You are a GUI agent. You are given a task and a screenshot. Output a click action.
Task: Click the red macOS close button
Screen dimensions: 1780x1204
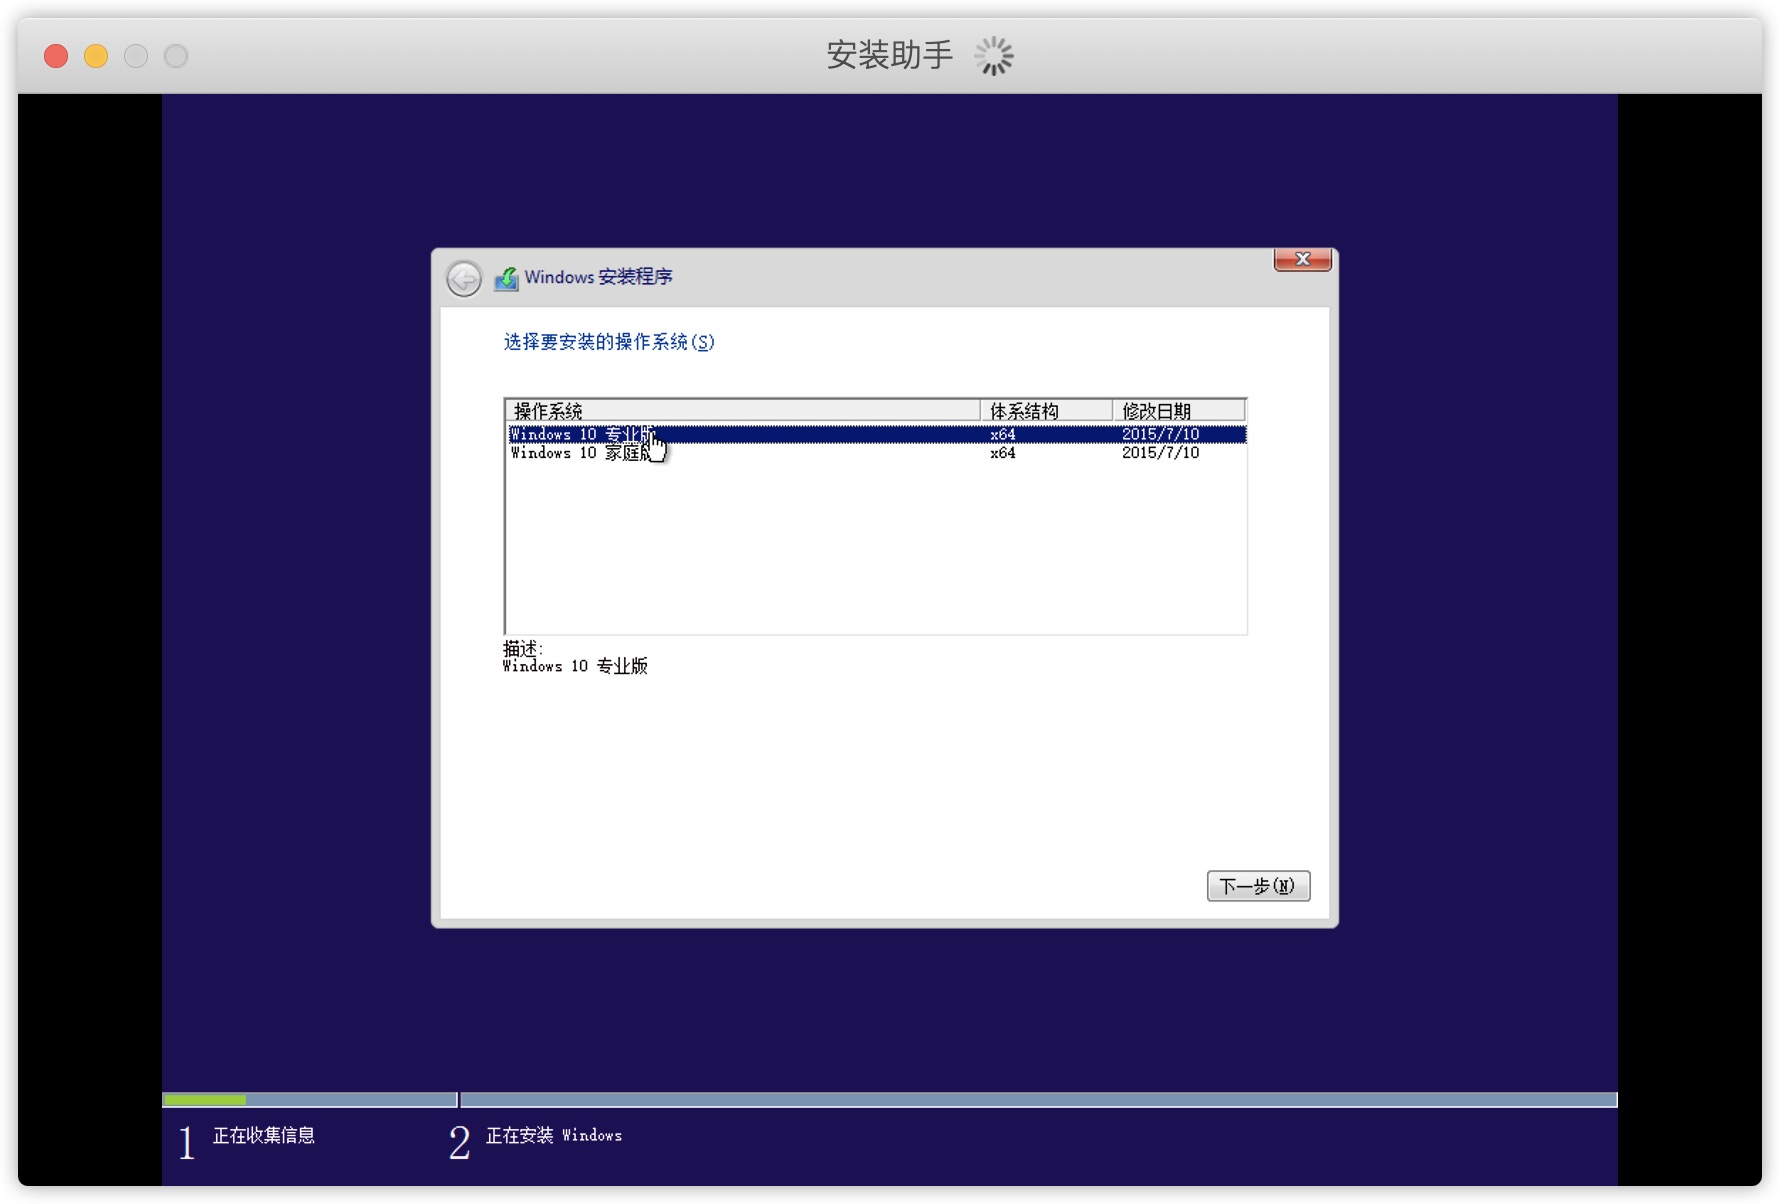(x=56, y=56)
